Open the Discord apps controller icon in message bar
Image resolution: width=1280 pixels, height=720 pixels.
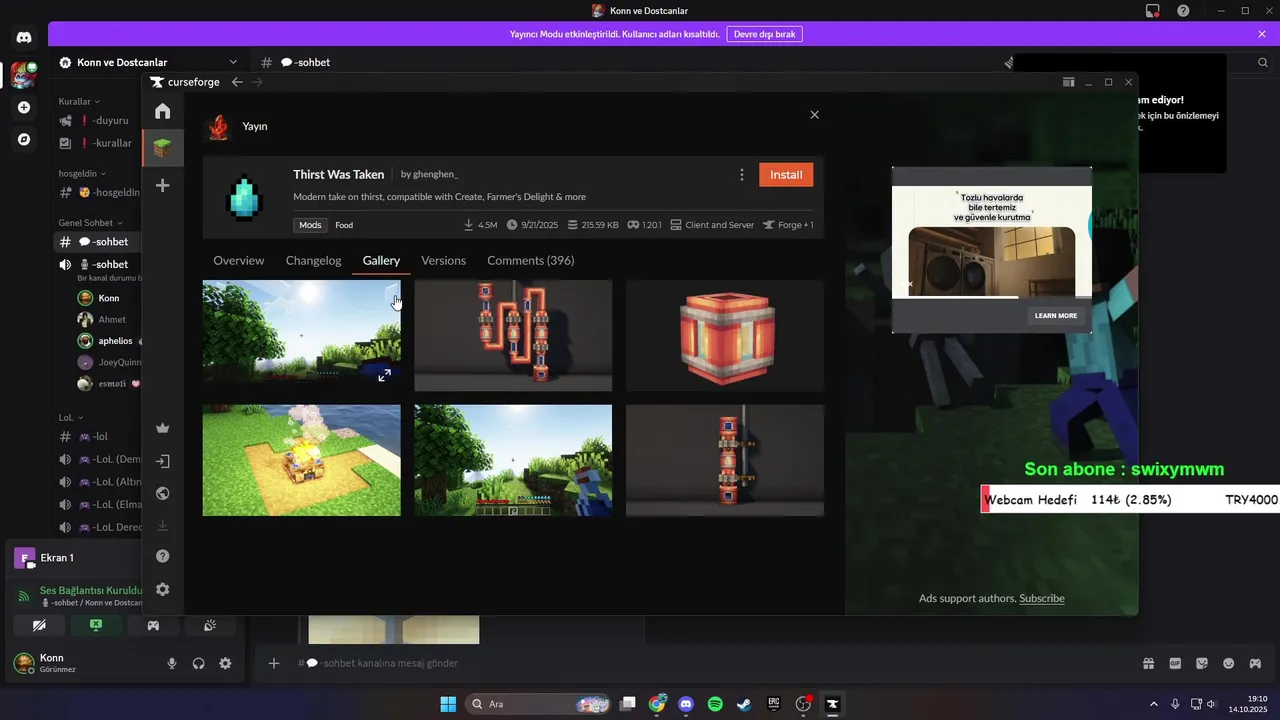(1256, 663)
